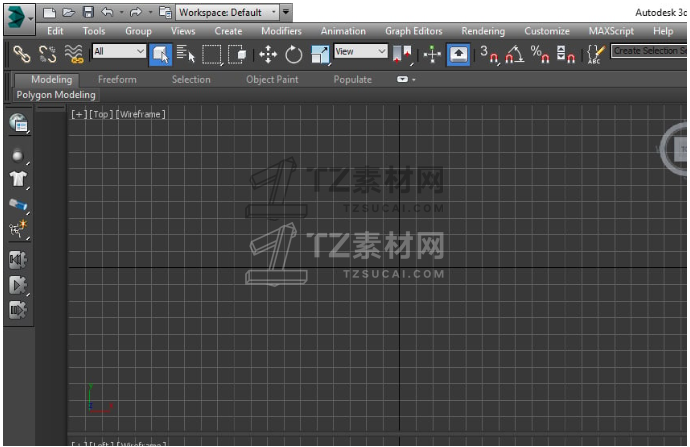Redo the last action
The width and height of the screenshot is (690, 447).
pyautogui.click(x=136, y=12)
